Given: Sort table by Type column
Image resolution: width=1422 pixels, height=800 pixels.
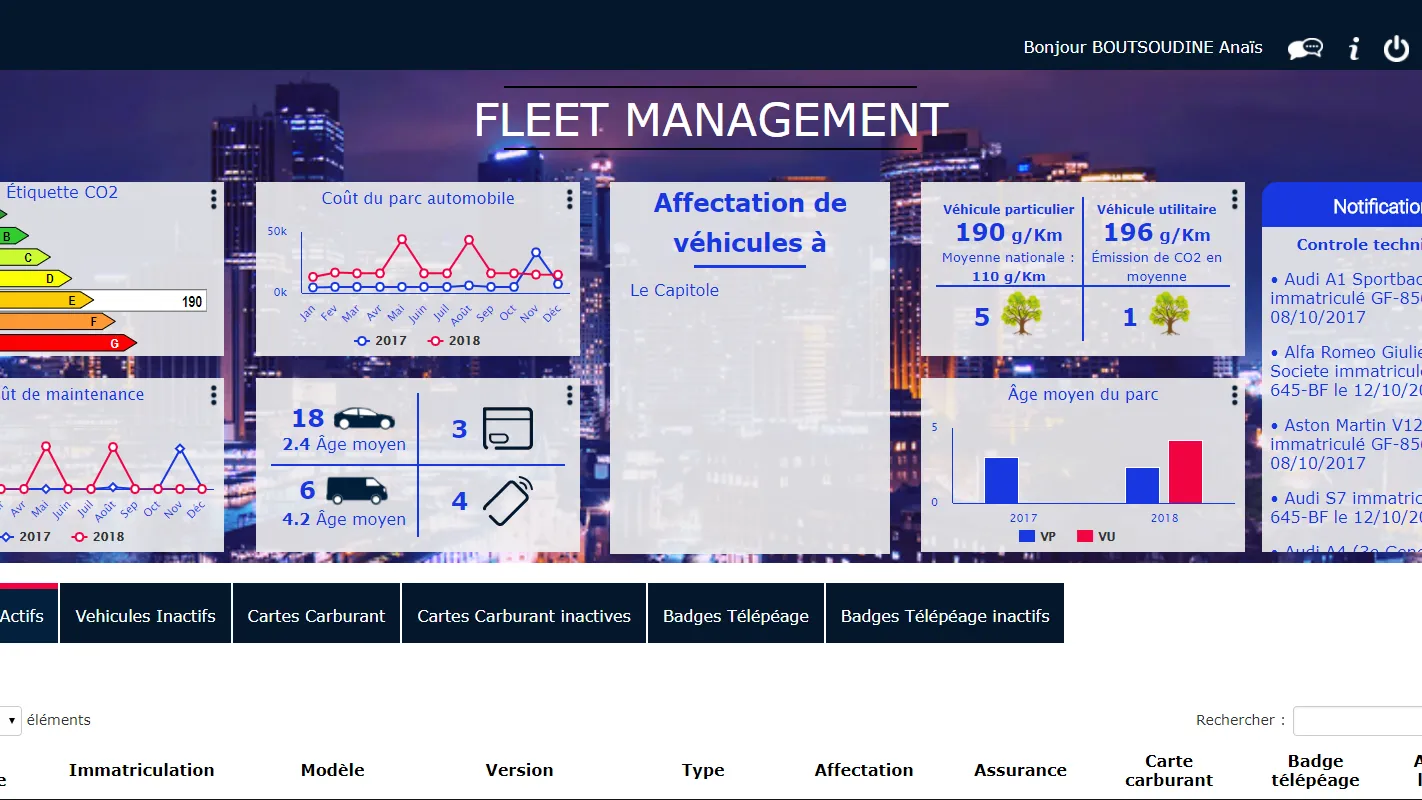Looking at the screenshot, I should coord(703,770).
